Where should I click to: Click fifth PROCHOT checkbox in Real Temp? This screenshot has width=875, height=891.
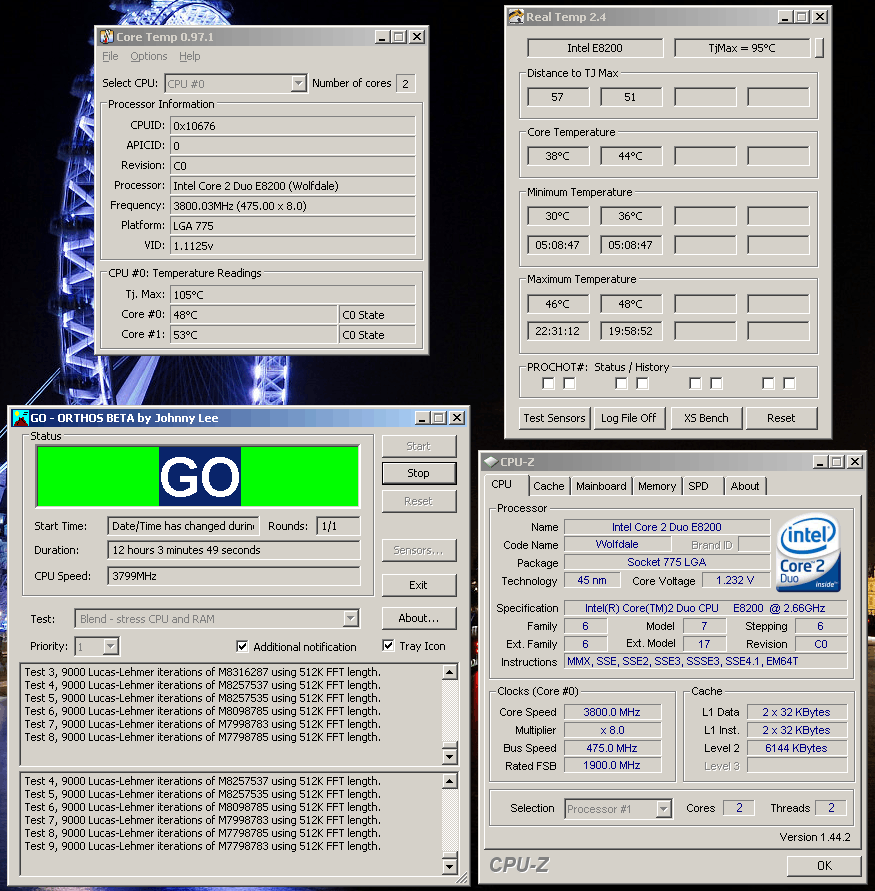point(695,384)
